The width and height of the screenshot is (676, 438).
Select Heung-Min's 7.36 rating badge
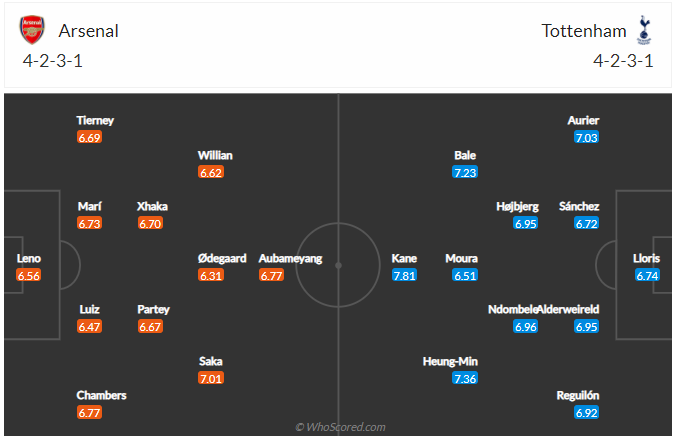(465, 378)
